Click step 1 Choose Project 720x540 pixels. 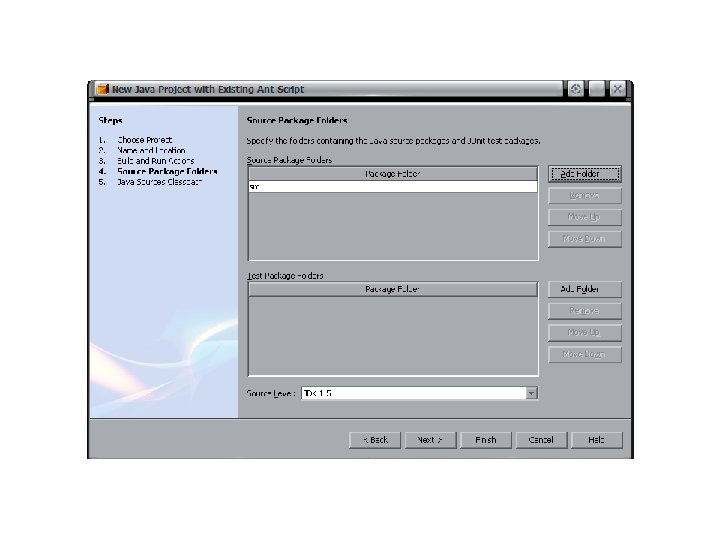144,140
